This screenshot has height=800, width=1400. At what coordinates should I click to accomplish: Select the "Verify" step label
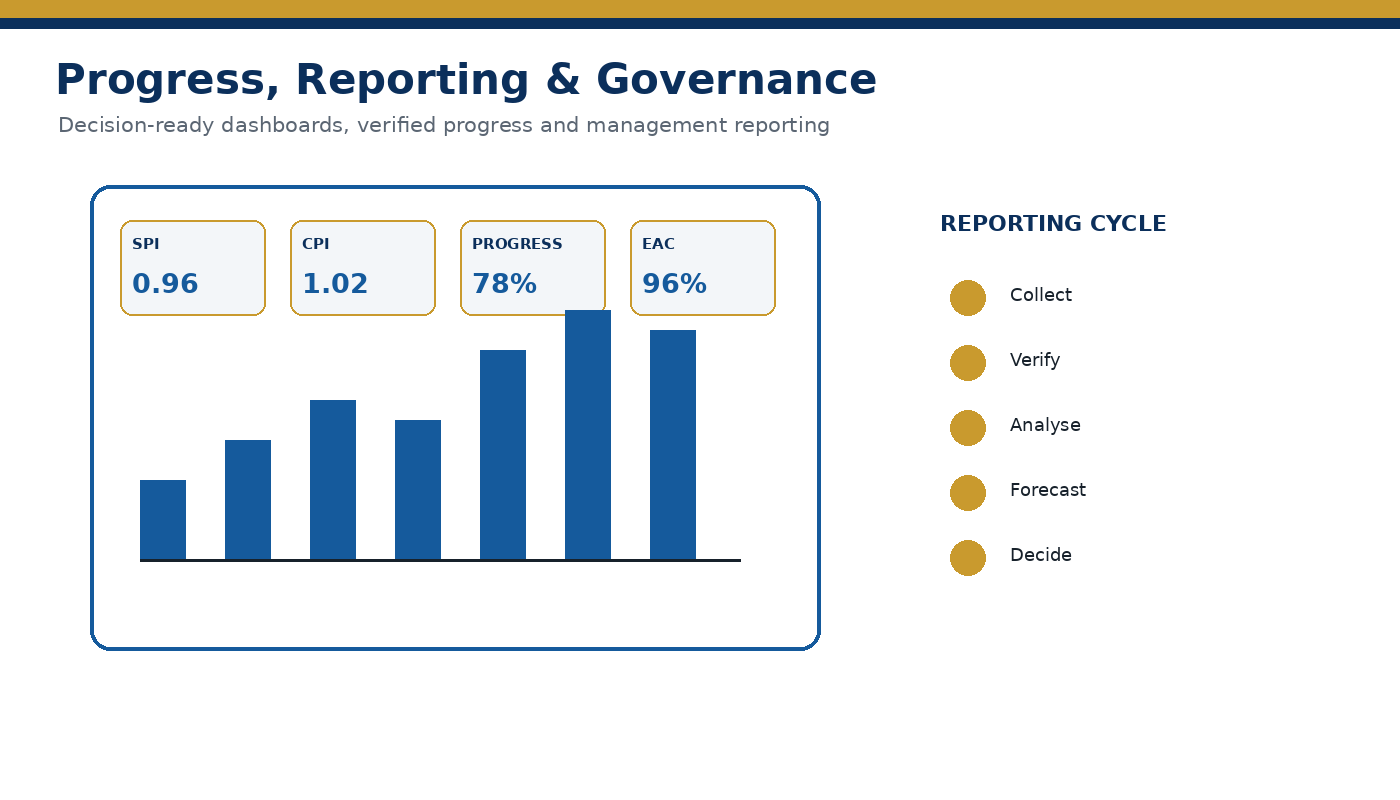(x=1035, y=361)
